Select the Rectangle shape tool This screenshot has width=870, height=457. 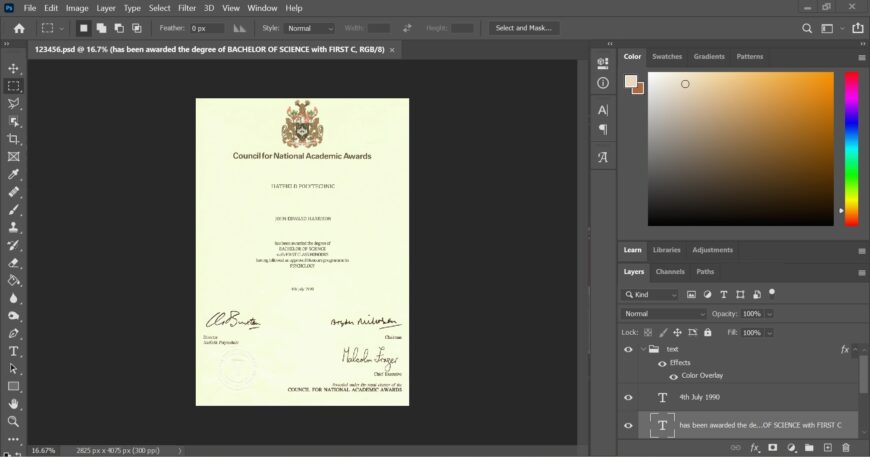coord(13,387)
